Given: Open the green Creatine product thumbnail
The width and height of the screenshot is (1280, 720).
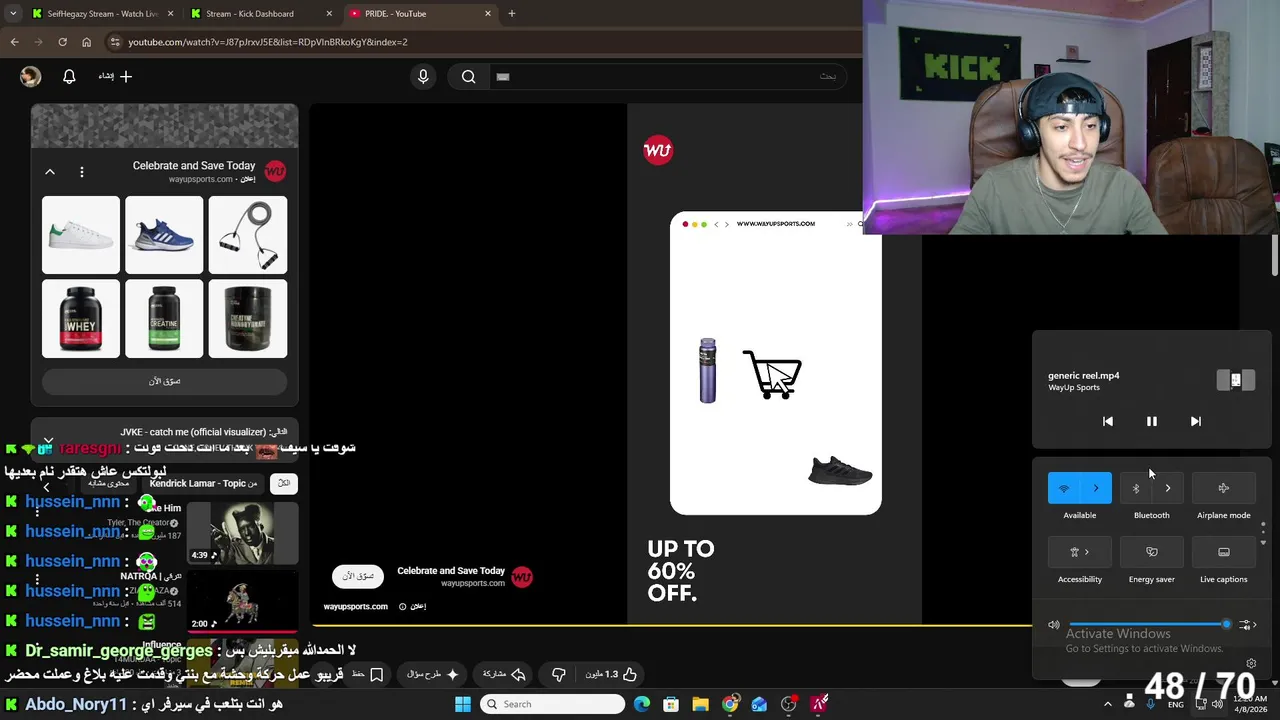Looking at the screenshot, I should tap(164, 318).
